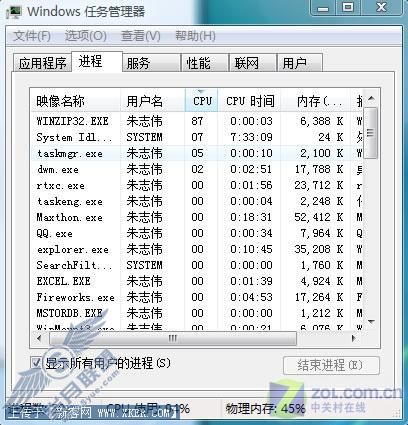The width and height of the screenshot is (408, 425).
Task: Open the 文件(F) menu
Action: click(32, 36)
